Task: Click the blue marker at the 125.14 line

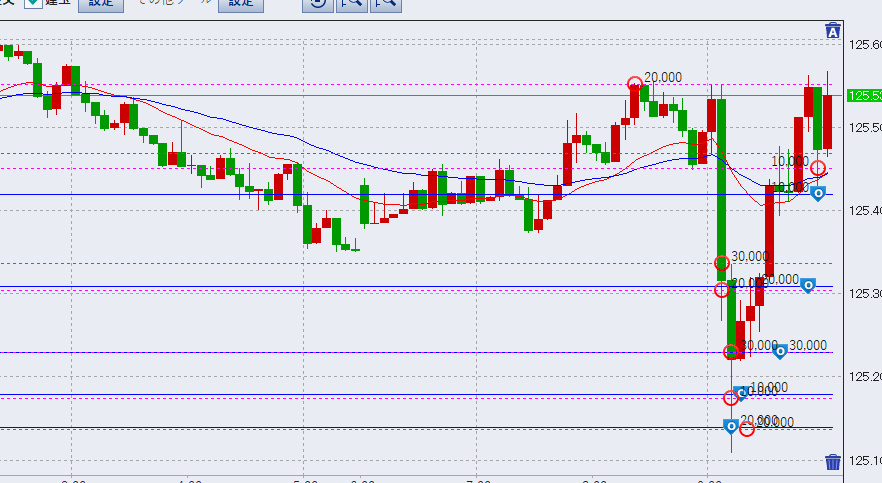Action: [731, 427]
